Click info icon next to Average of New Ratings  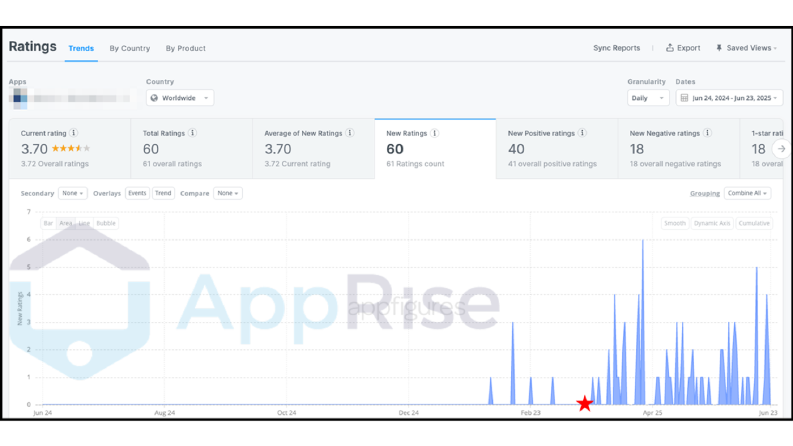point(349,133)
